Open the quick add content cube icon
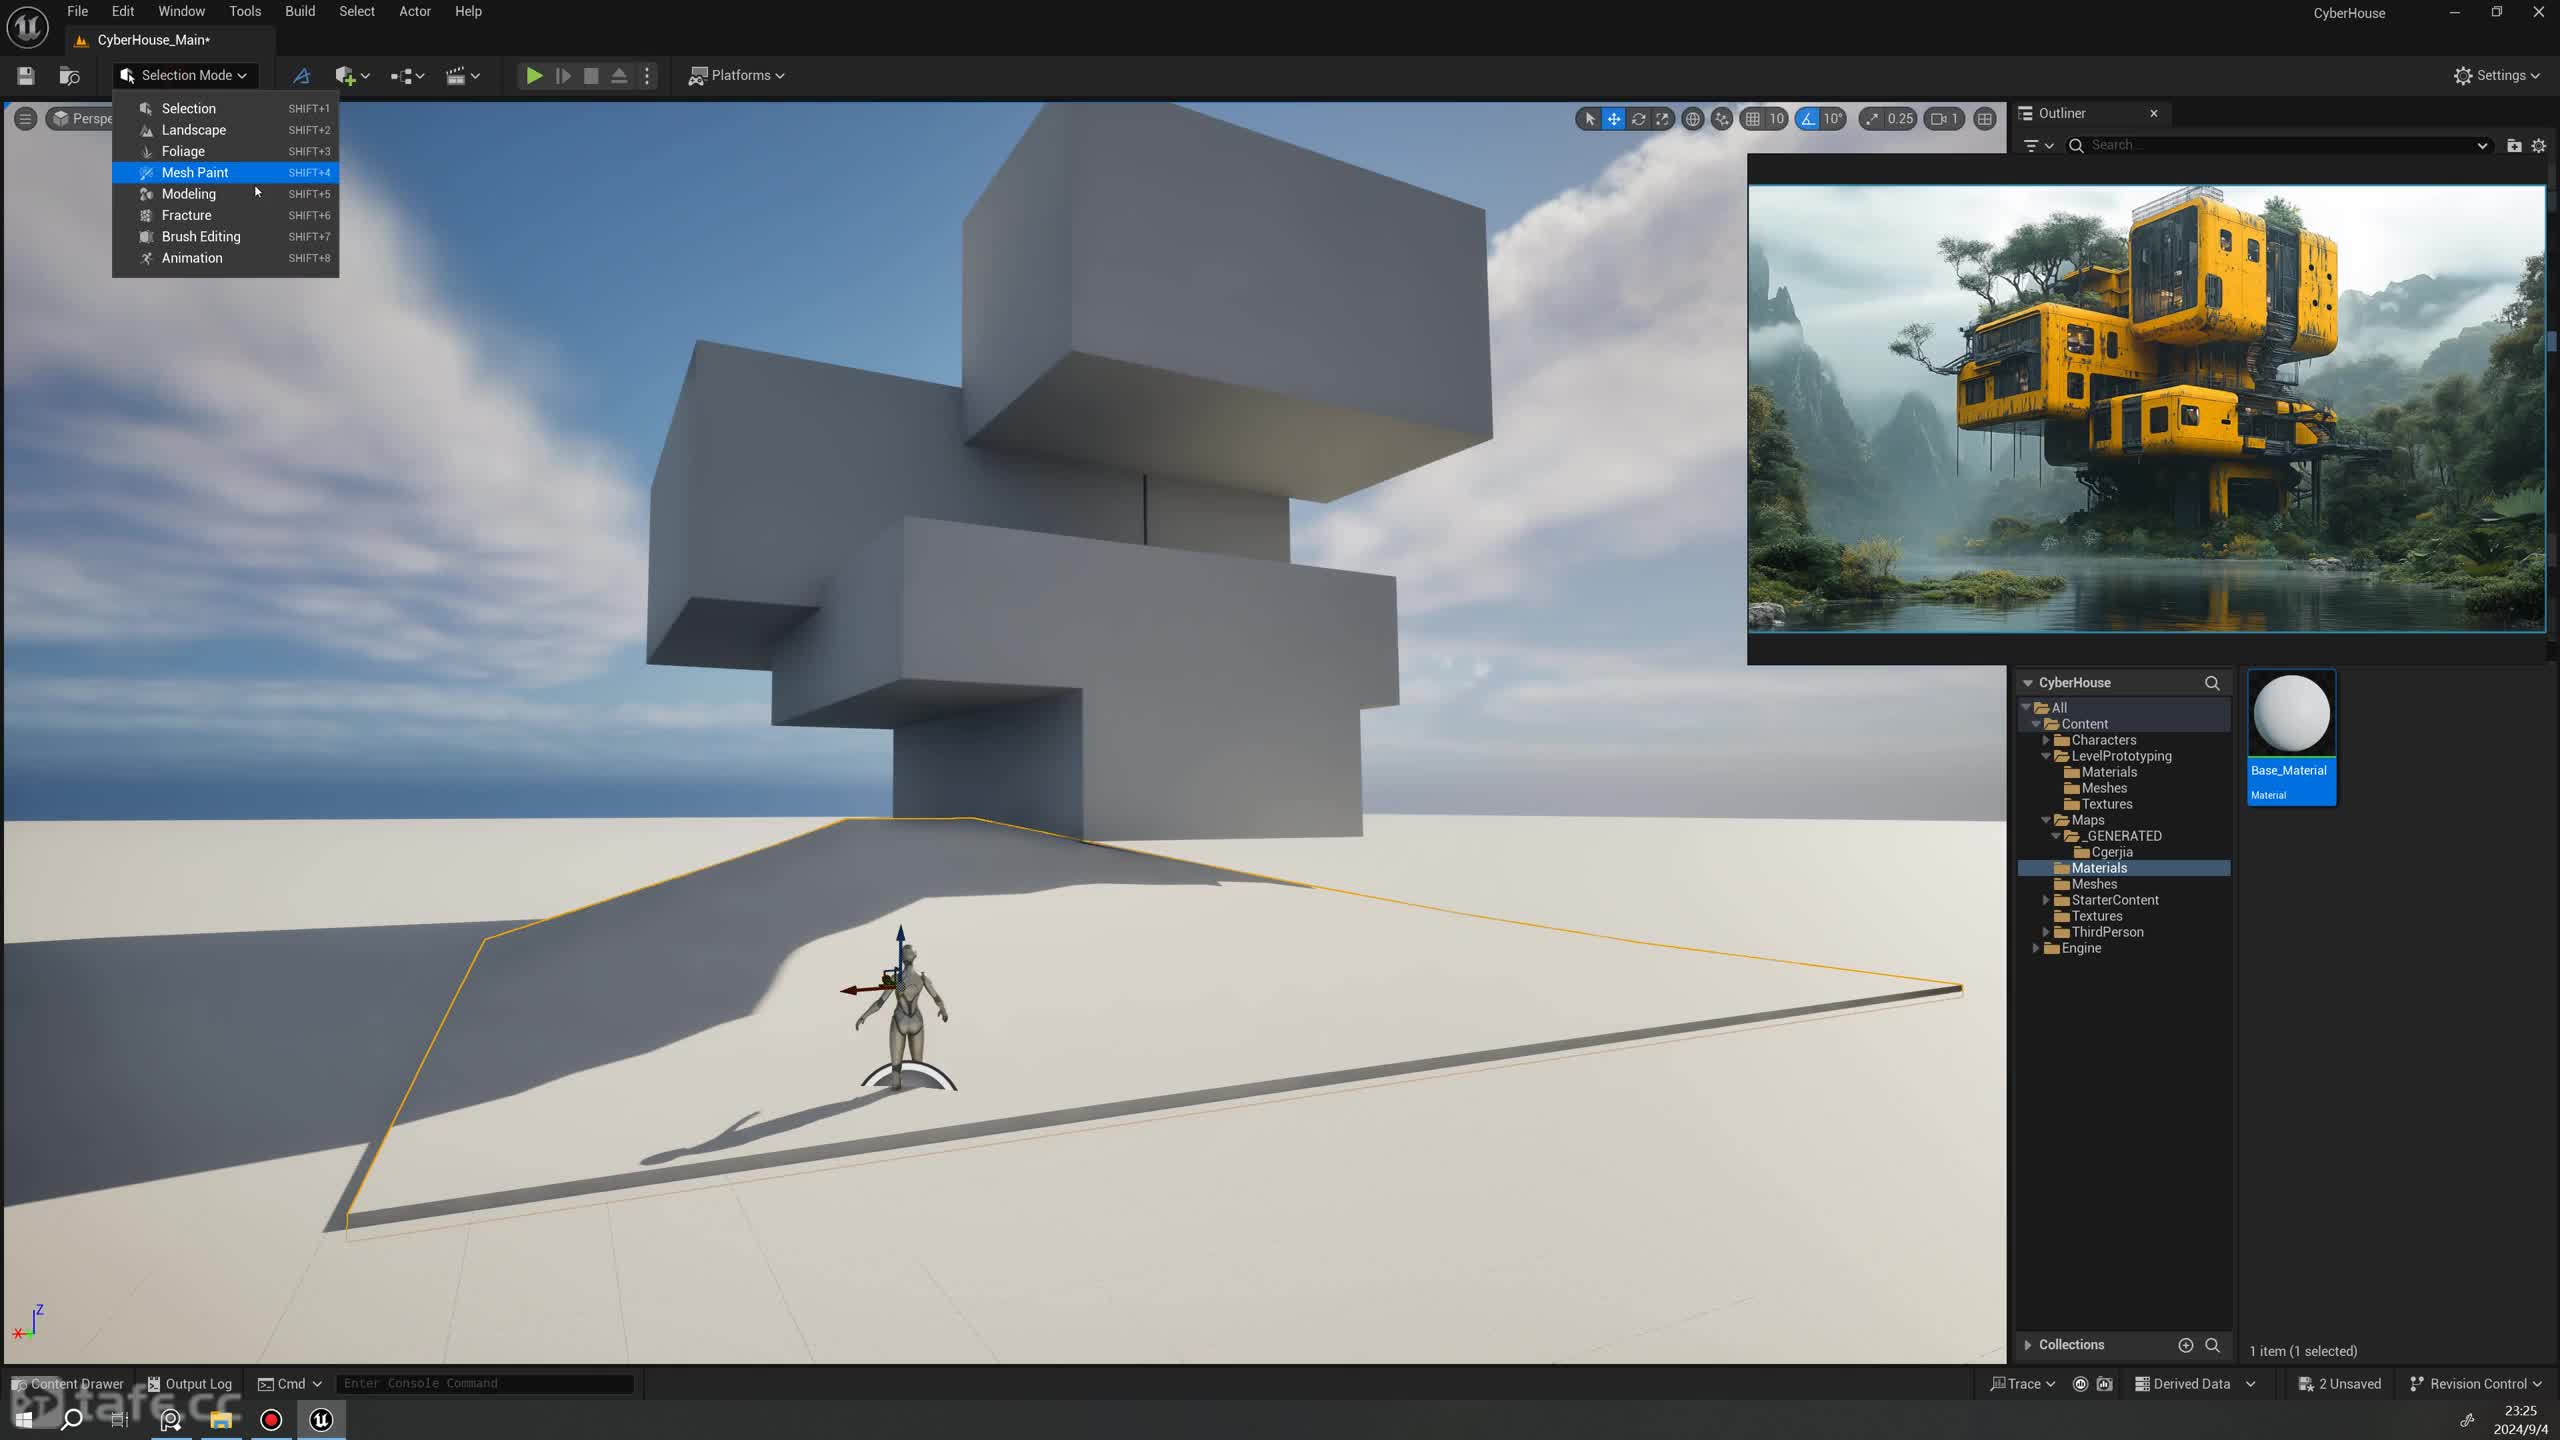Viewport: 2560px width, 1440px height. [x=352, y=76]
